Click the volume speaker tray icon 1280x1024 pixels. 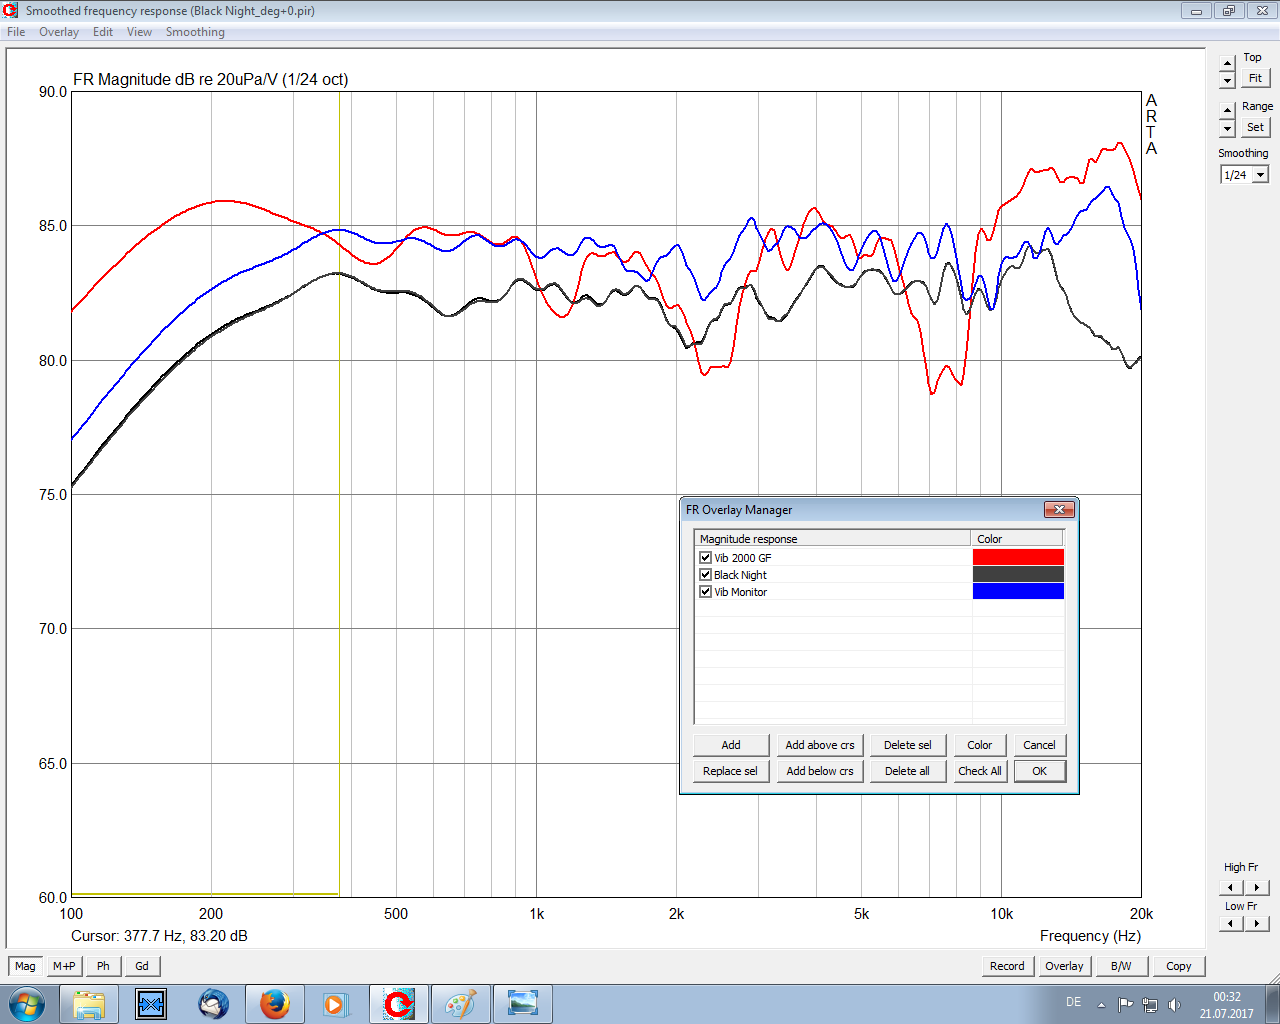[x=1174, y=1005]
